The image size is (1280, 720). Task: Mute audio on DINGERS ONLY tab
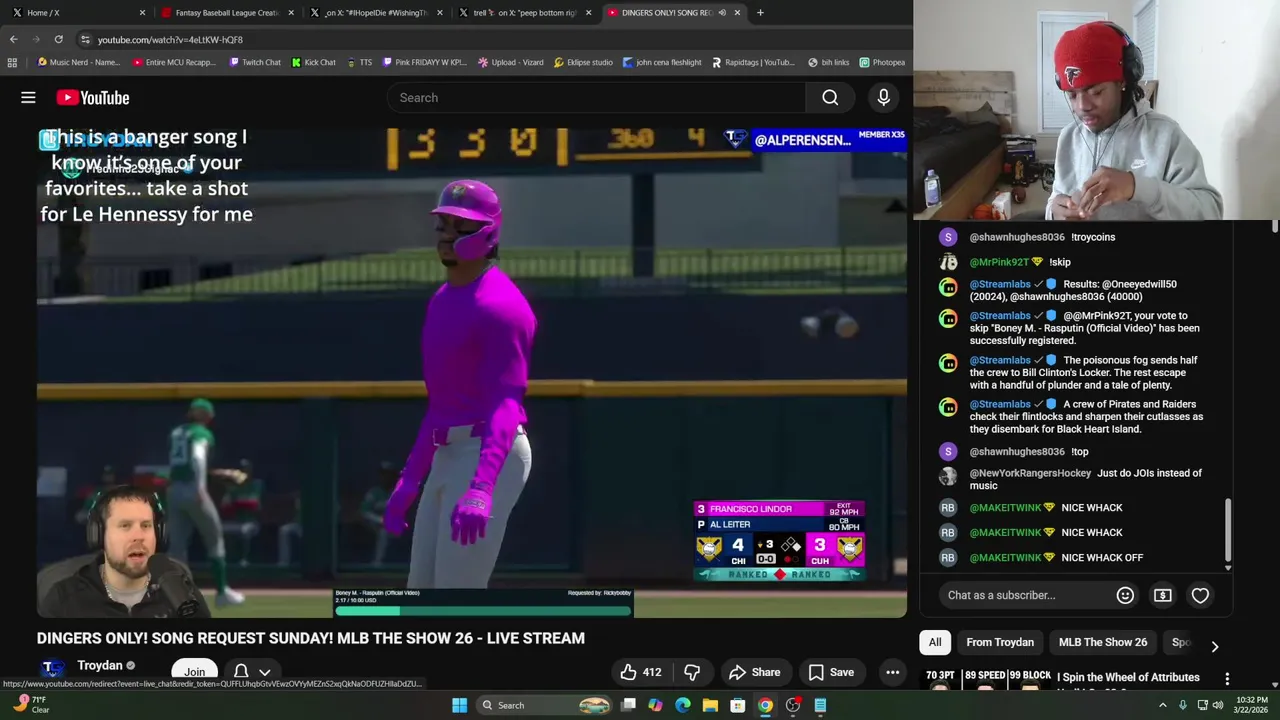722,13
